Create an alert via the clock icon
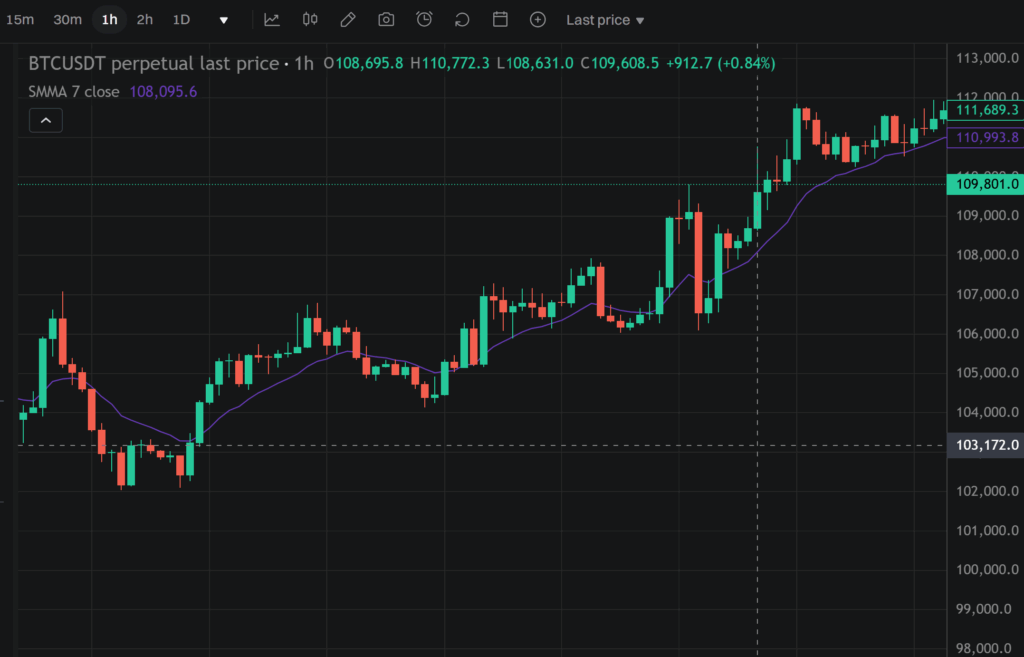 click(423, 19)
